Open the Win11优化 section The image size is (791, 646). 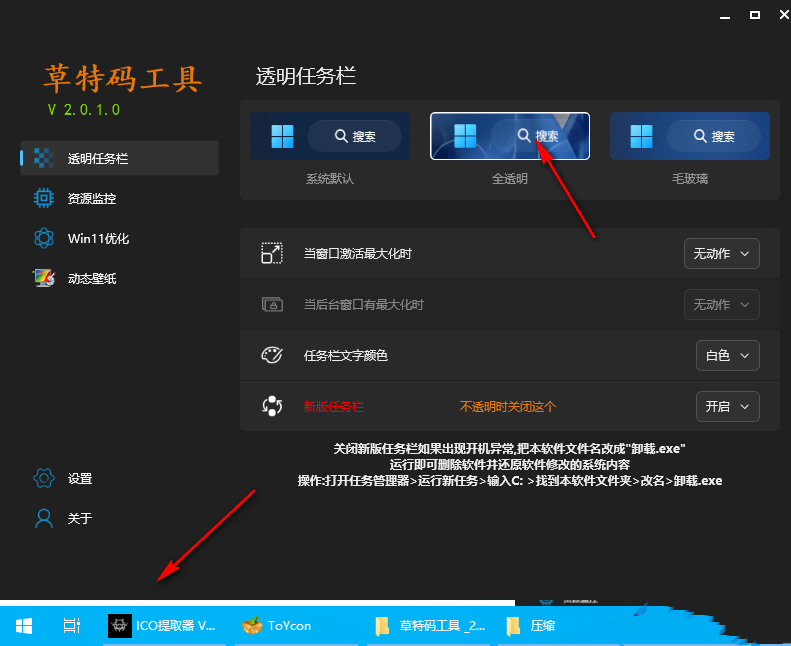119,238
